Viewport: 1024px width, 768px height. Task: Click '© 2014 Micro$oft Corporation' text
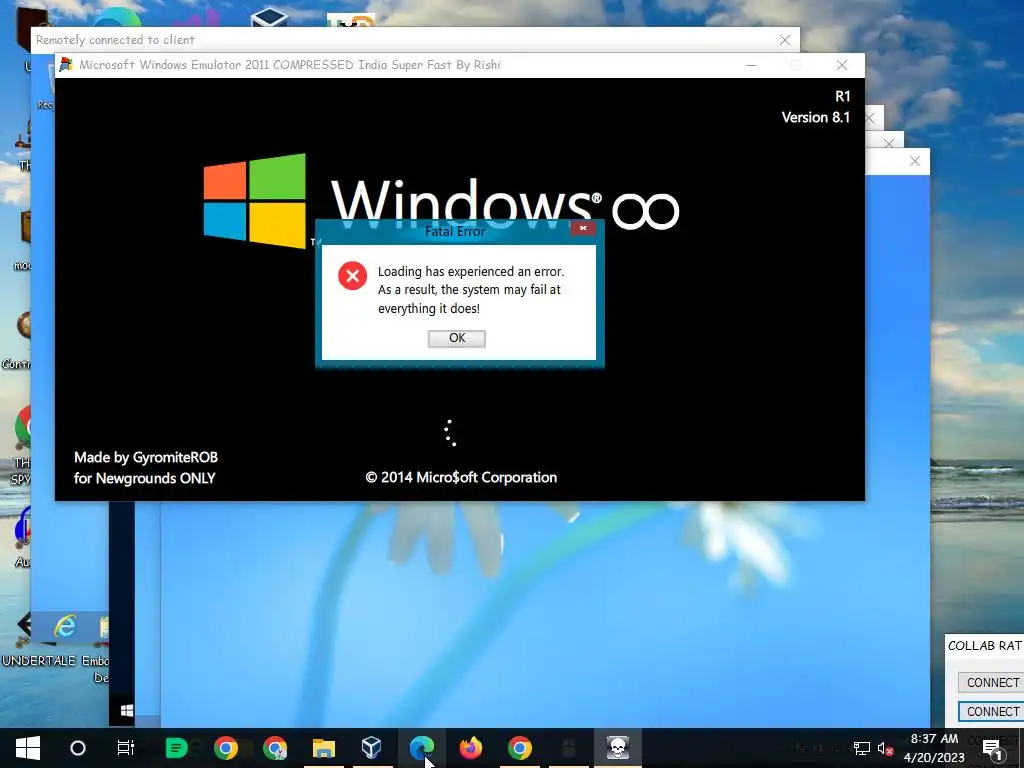461,477
